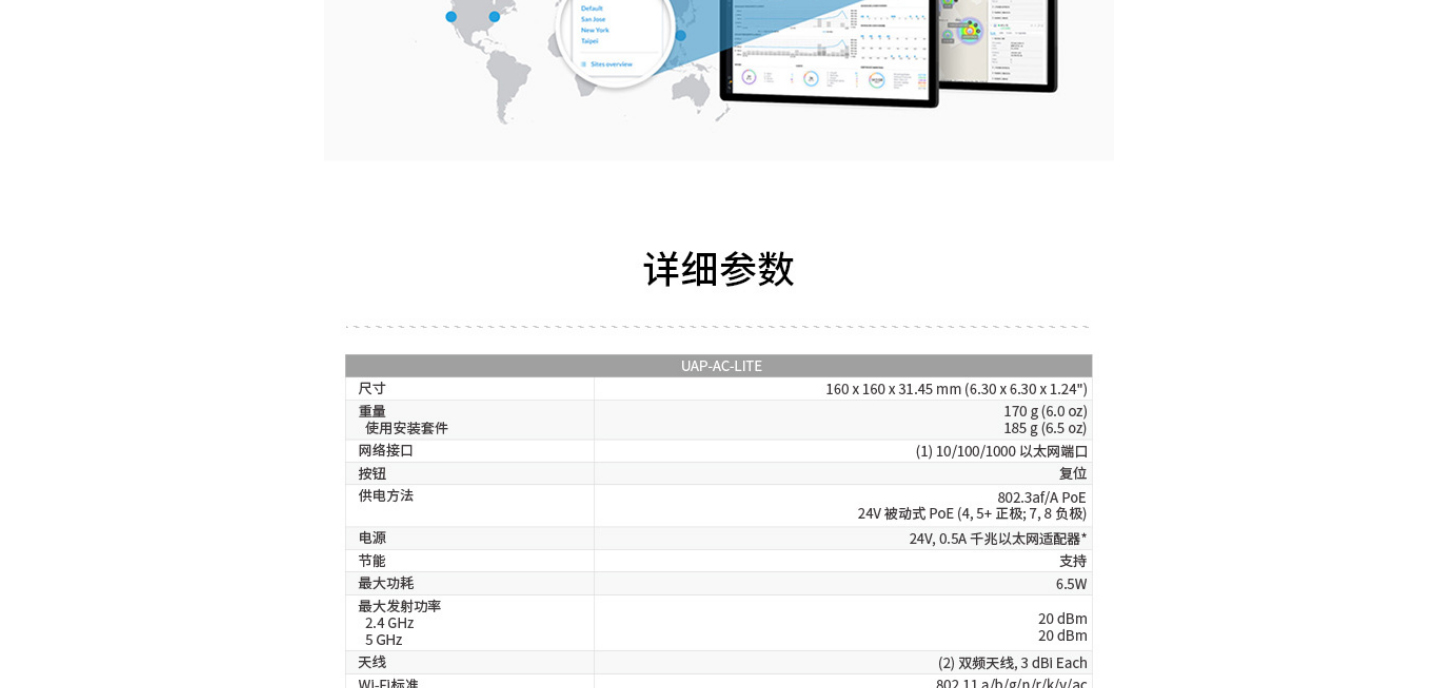
Task: Choose the San Jose site in the list
Action: (x=593, y=19)
